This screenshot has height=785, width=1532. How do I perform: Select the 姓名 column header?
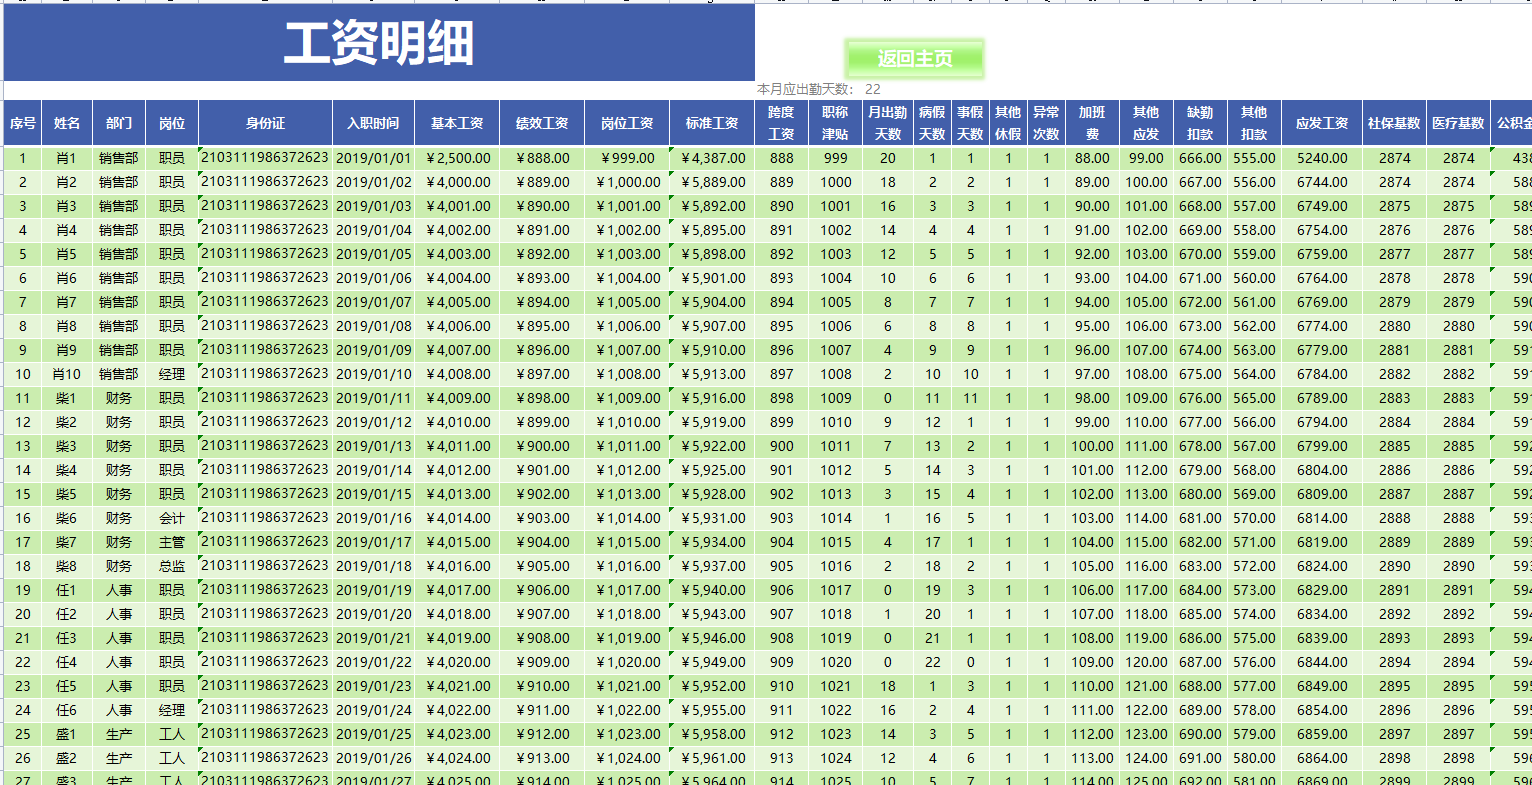67,123
